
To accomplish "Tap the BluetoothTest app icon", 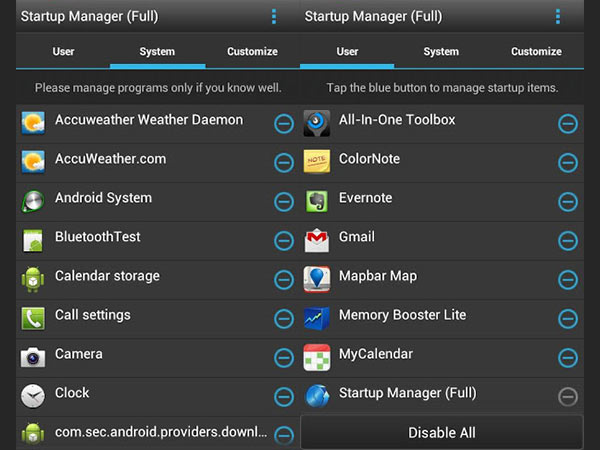I will coord(33,240).
